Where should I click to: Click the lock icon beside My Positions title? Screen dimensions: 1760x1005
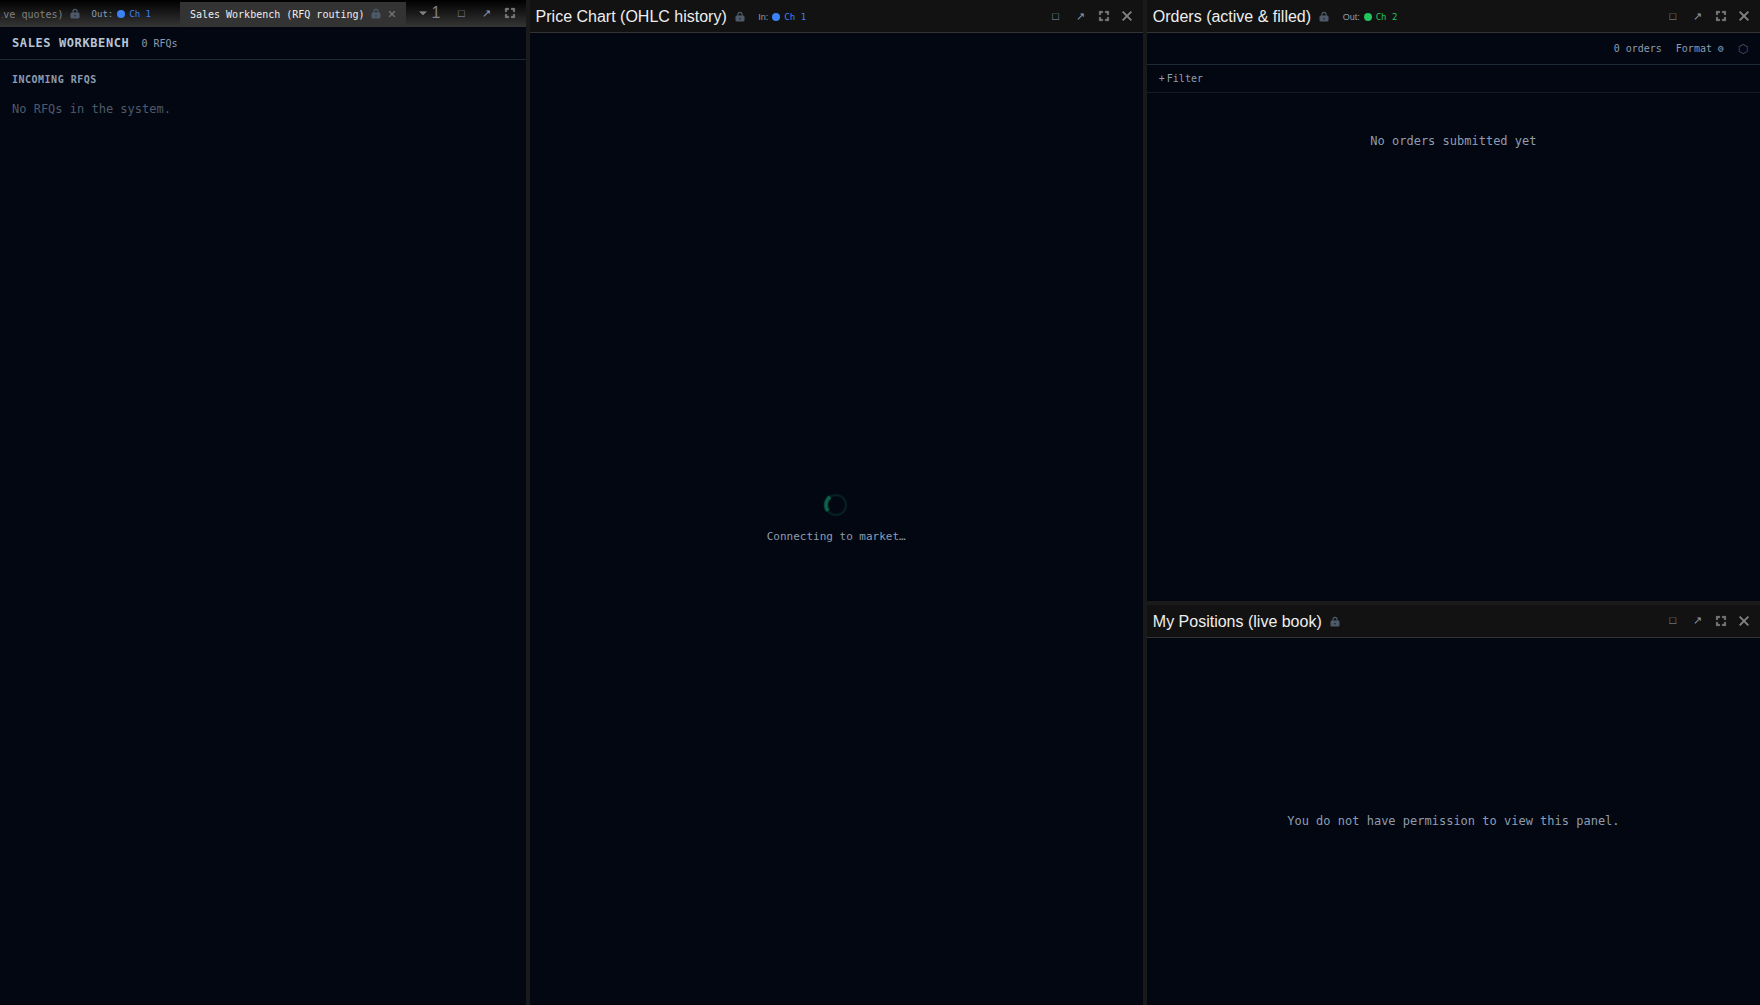point(1335,622)
